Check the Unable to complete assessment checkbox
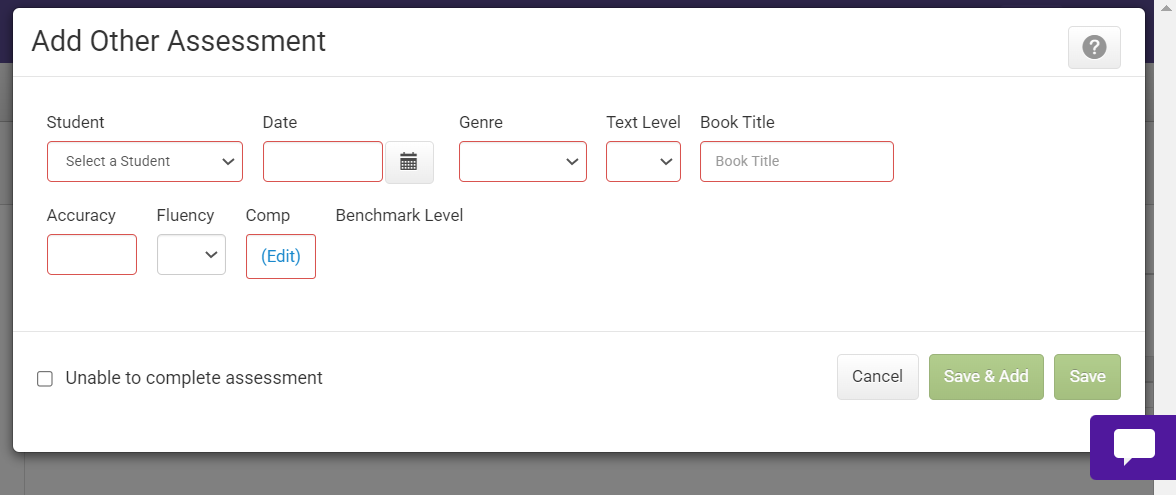Image resolution: width=1176 pixels, height=495 pixels. pyautogui.click(x=45, y=379)
